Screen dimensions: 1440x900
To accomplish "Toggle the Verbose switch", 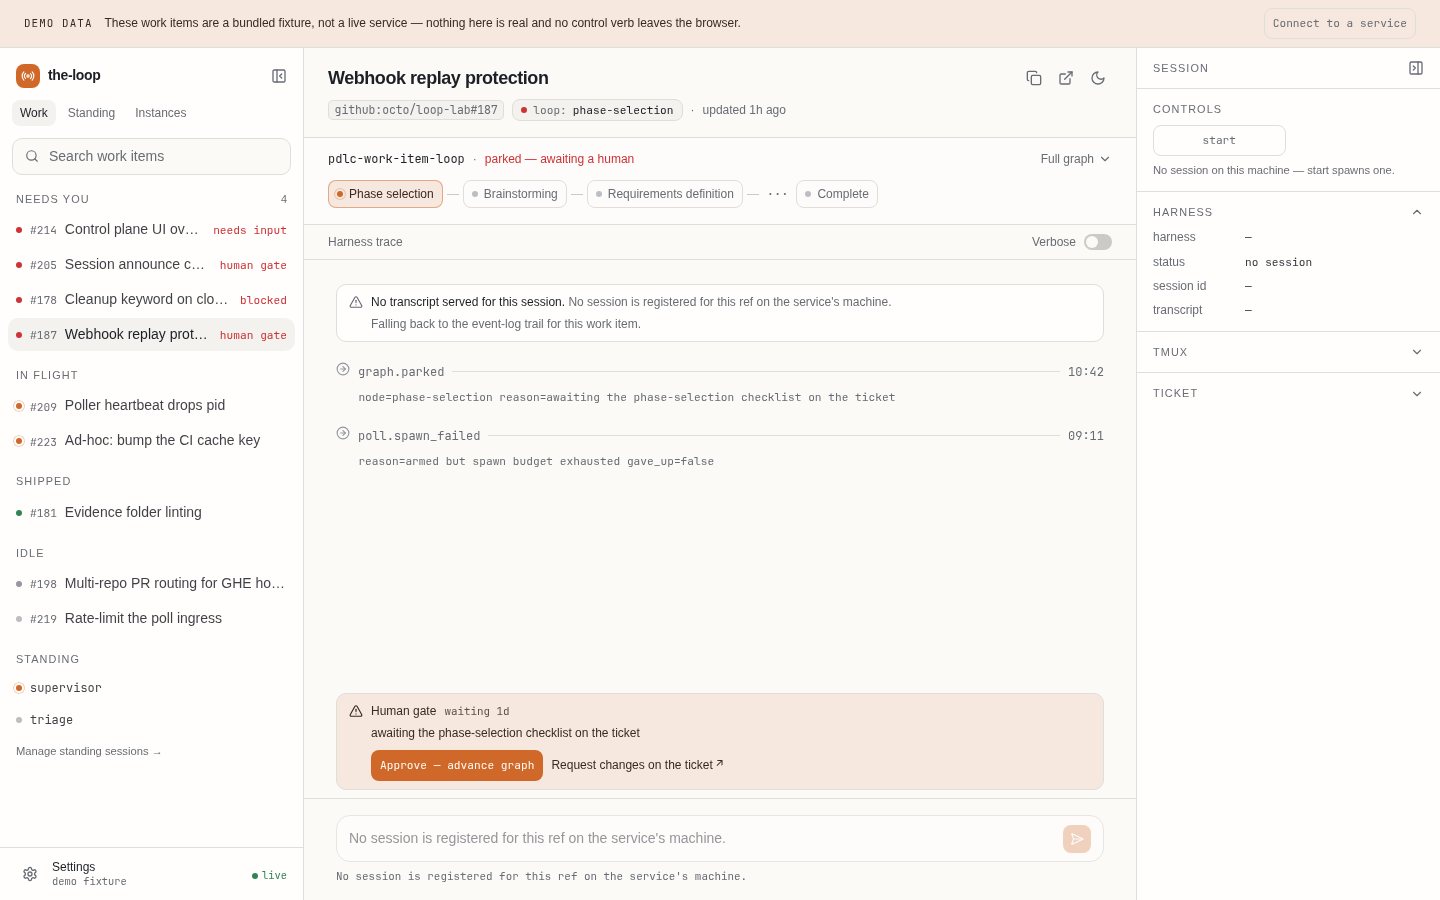I will coord(1098,242).
